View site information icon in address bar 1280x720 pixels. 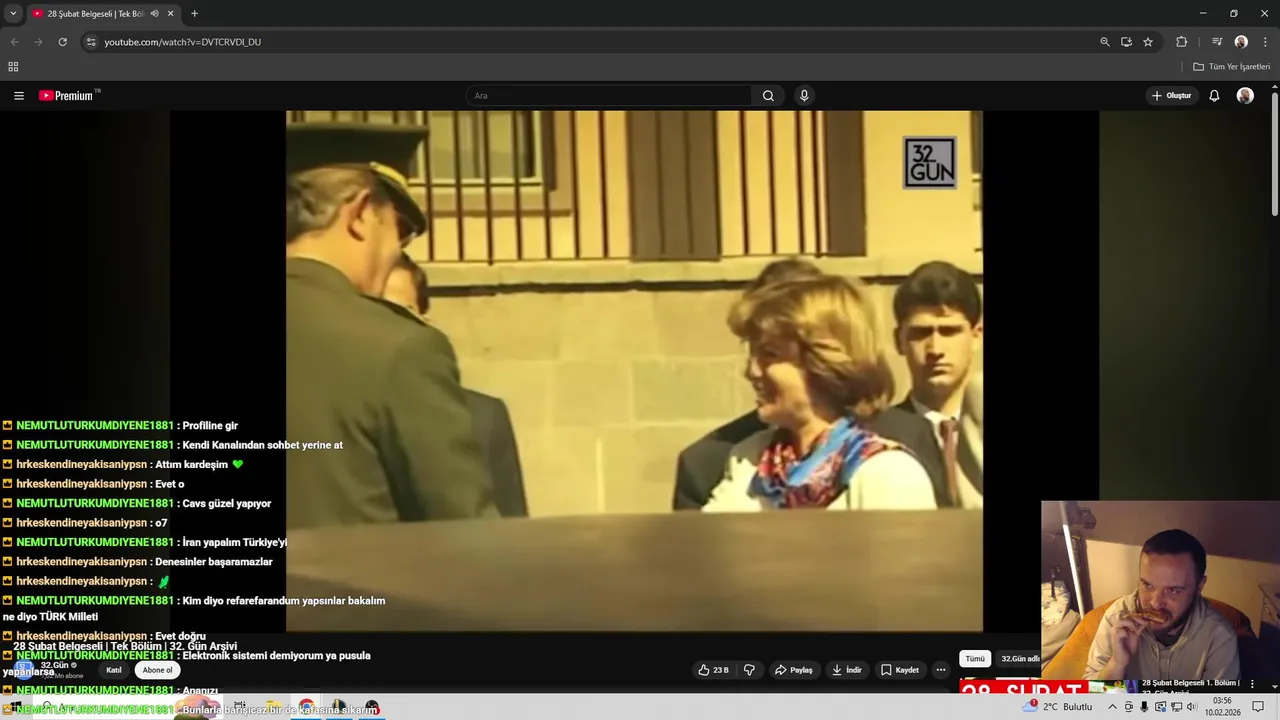click(x=91, y=42)
